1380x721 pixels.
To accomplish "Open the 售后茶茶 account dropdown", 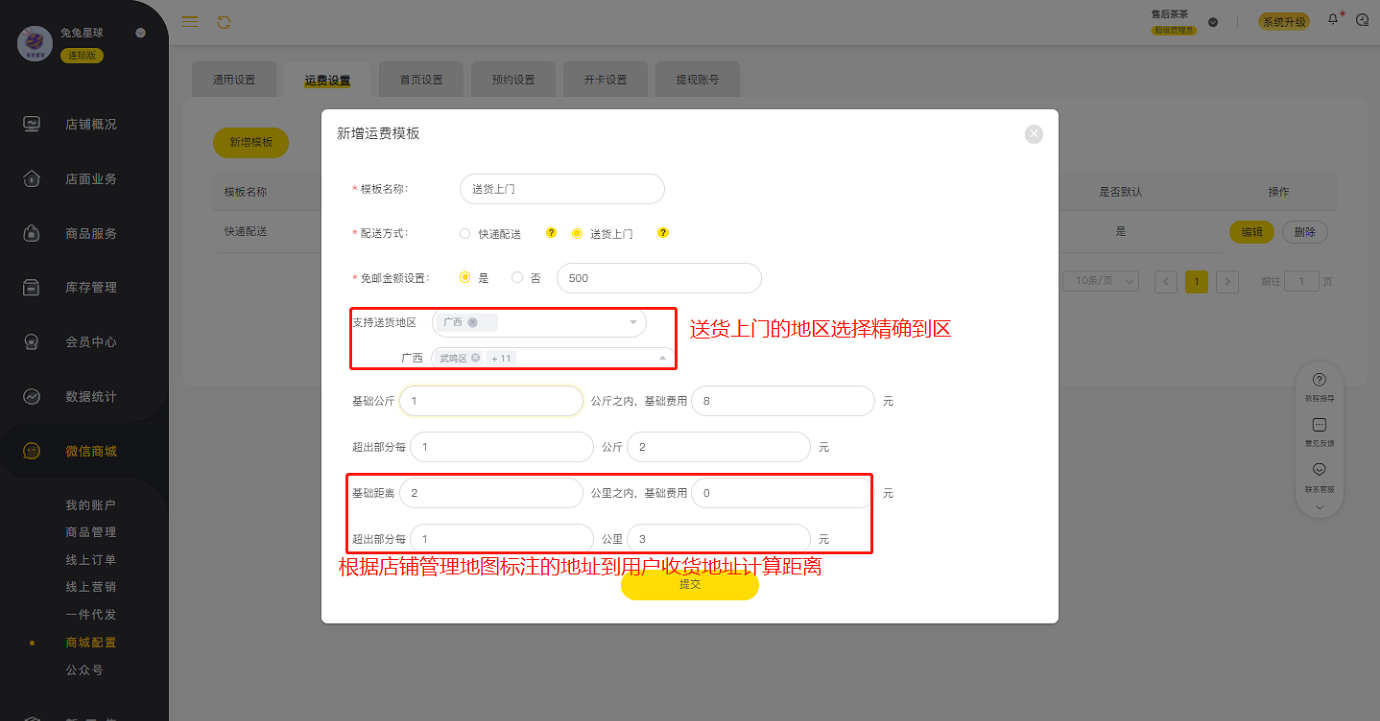I will (x=1212, y=22).
